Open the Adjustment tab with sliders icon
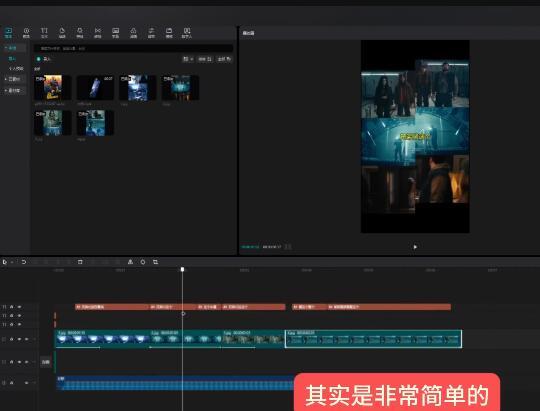This screenshot has width=540, height=411. pos(151,33)
